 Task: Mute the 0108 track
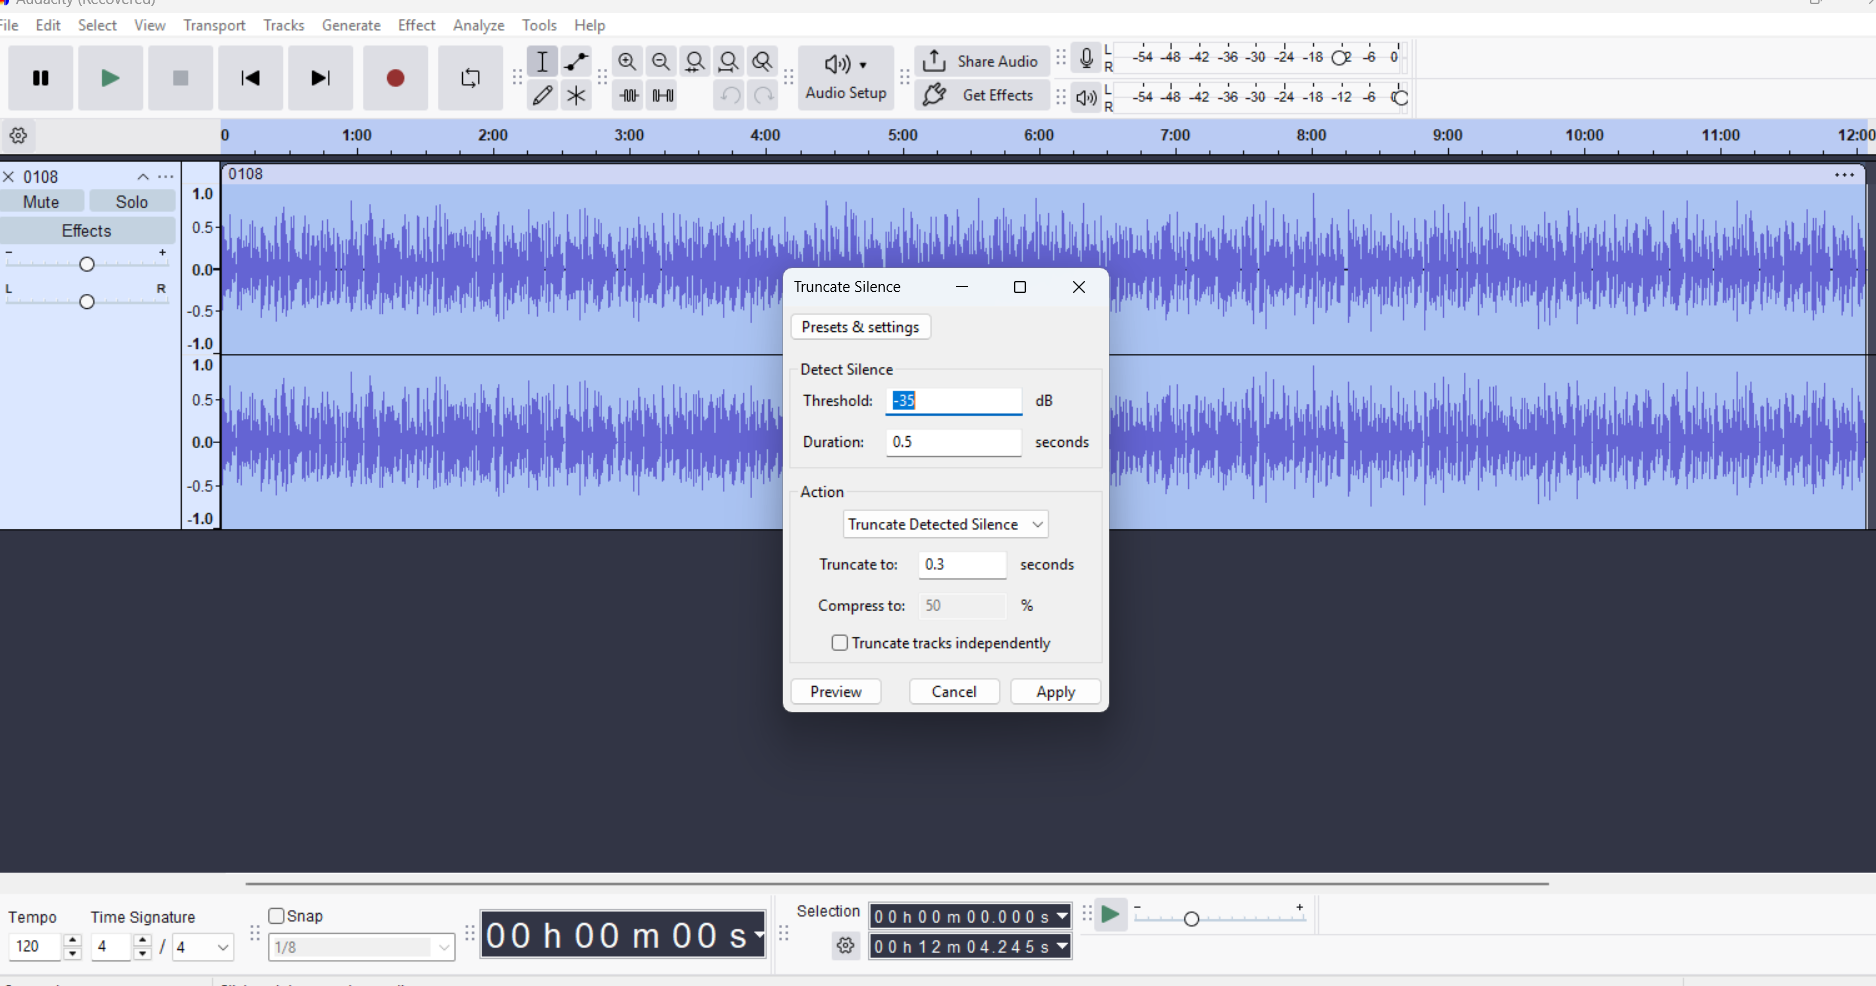[41, 202]
